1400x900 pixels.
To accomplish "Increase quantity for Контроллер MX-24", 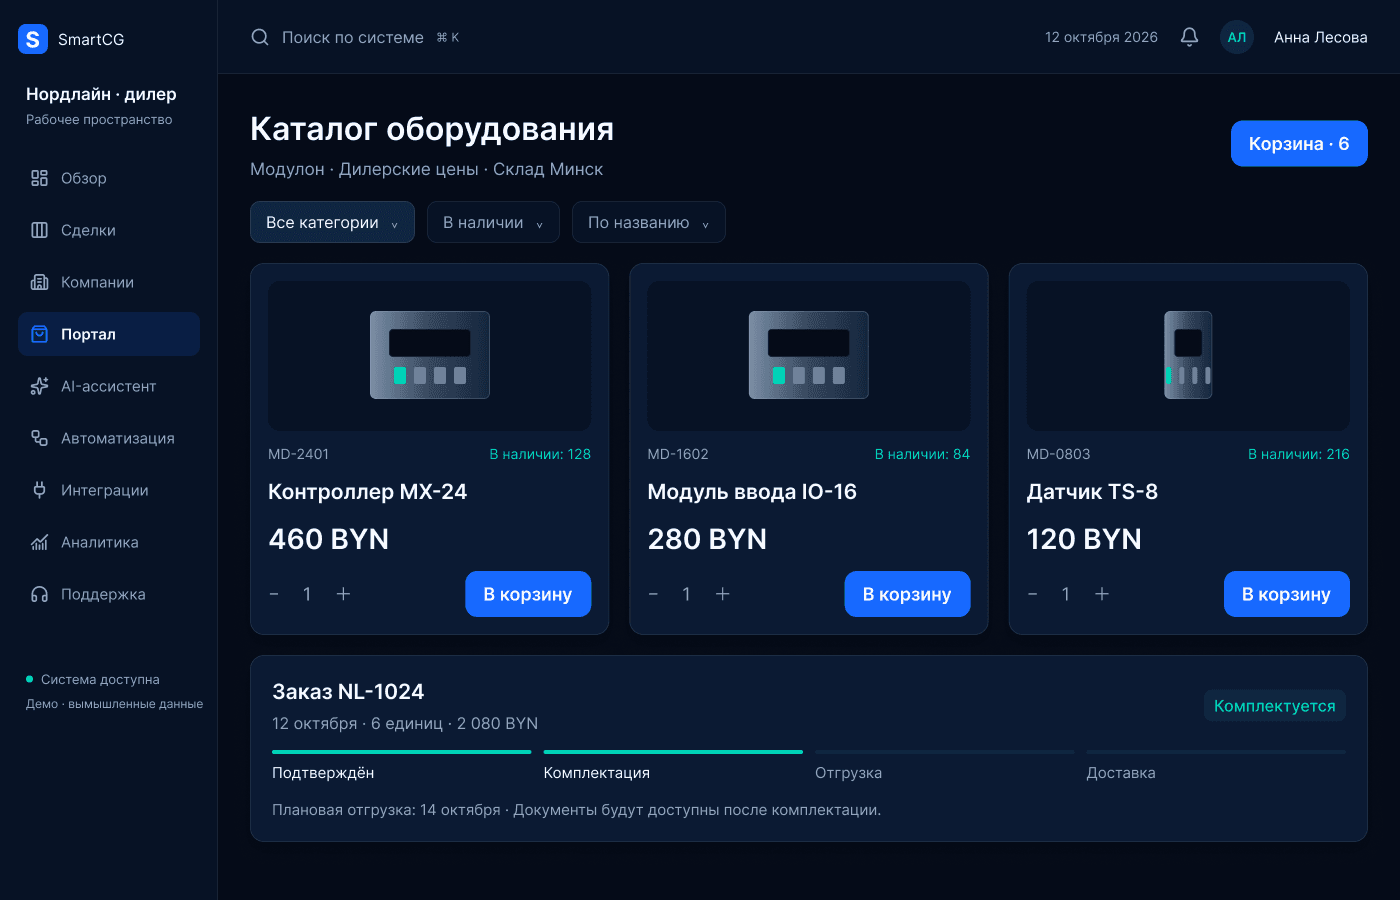I will 343,594.
